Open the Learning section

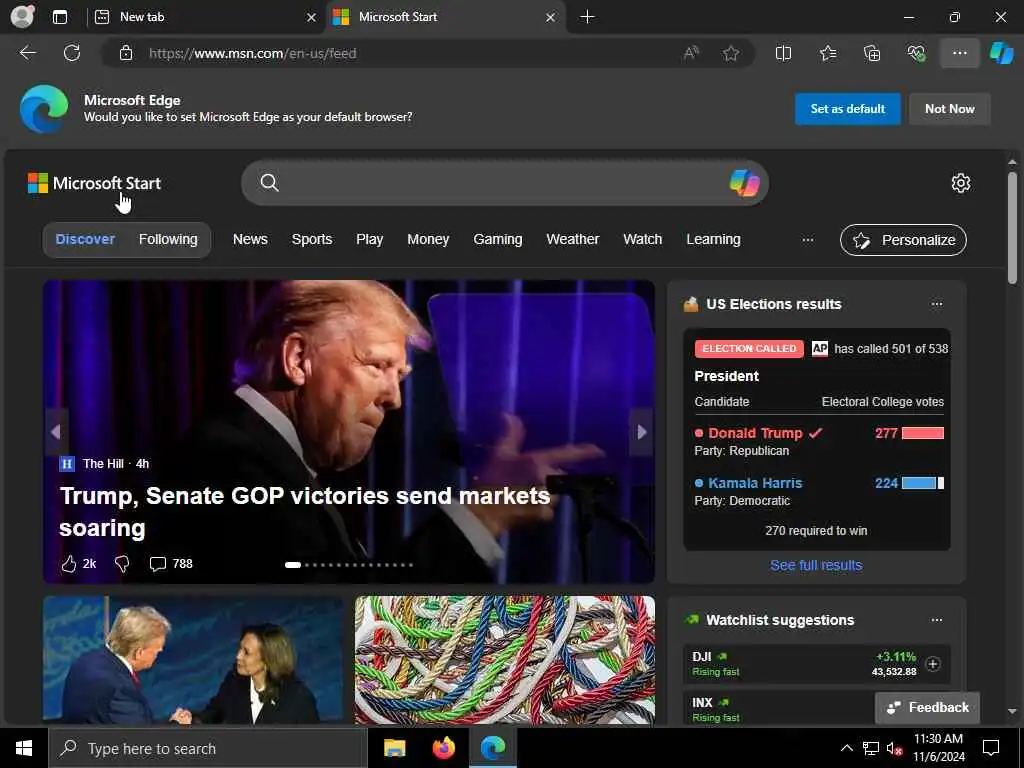[x=713, y=239]
